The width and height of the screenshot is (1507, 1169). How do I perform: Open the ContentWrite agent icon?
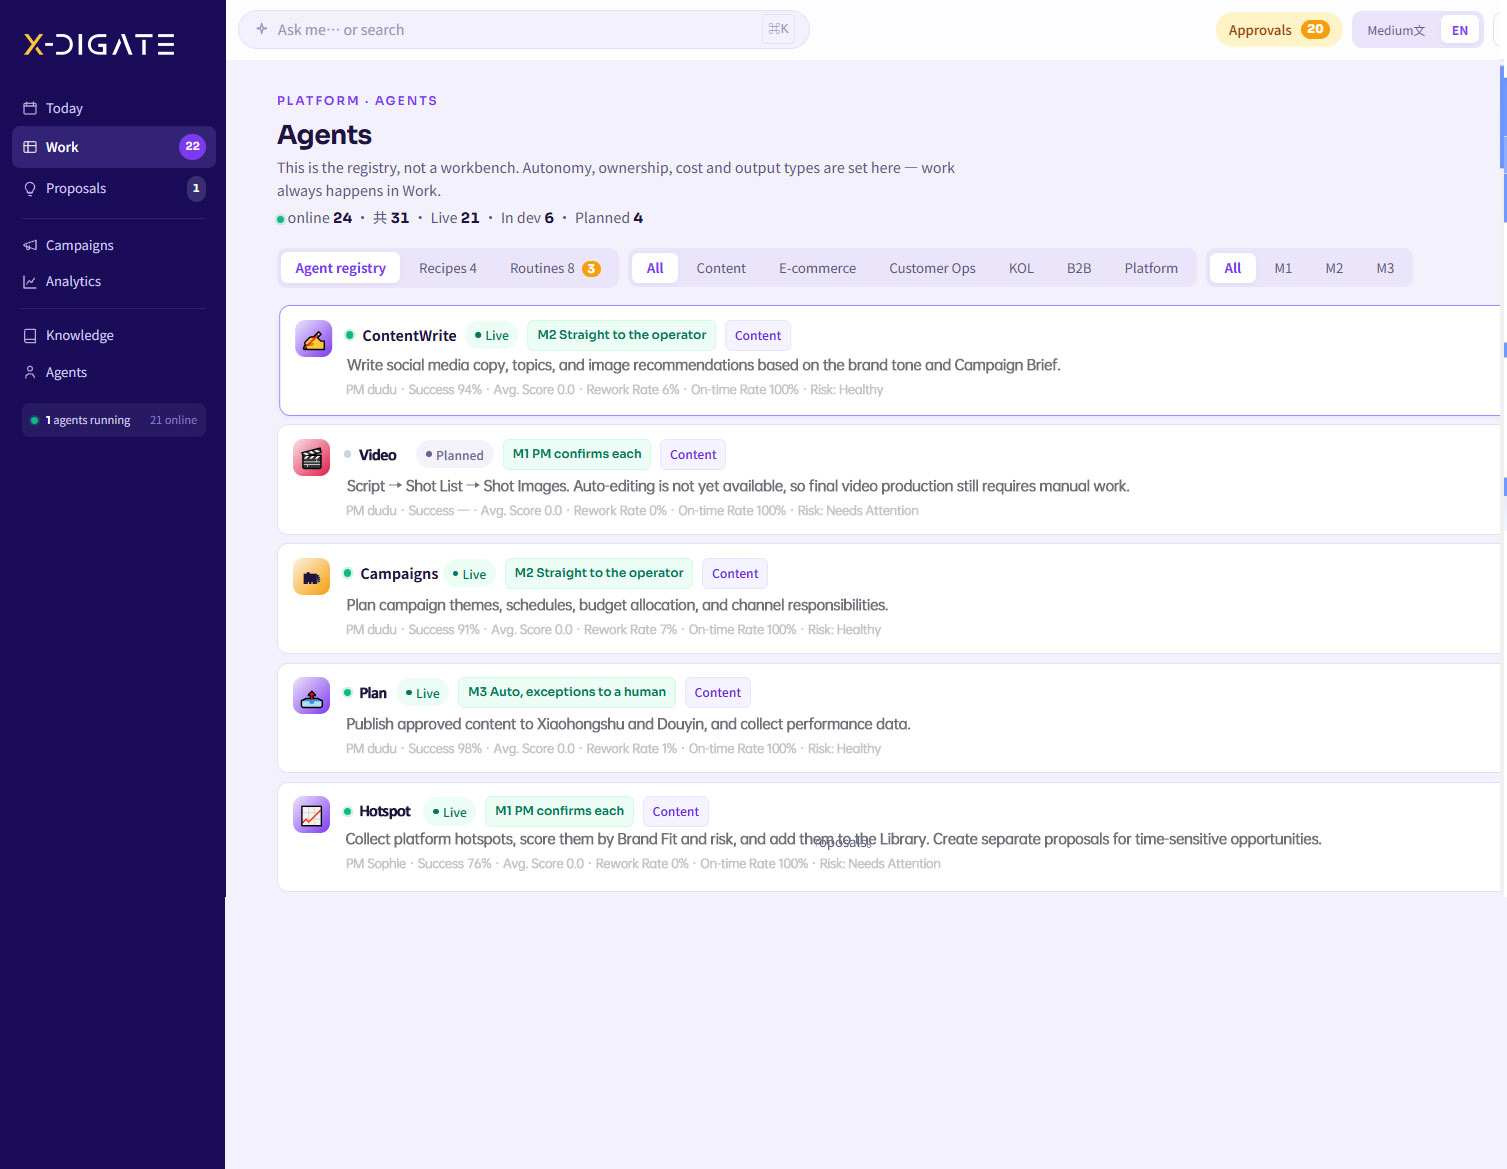tap(313, 339)
